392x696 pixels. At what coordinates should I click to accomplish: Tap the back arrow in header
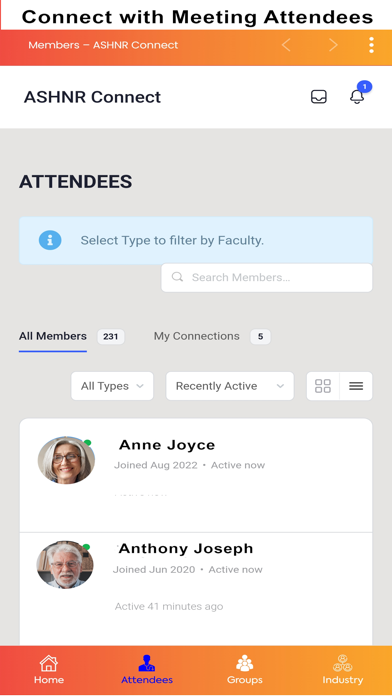click(x=286, y=45)
